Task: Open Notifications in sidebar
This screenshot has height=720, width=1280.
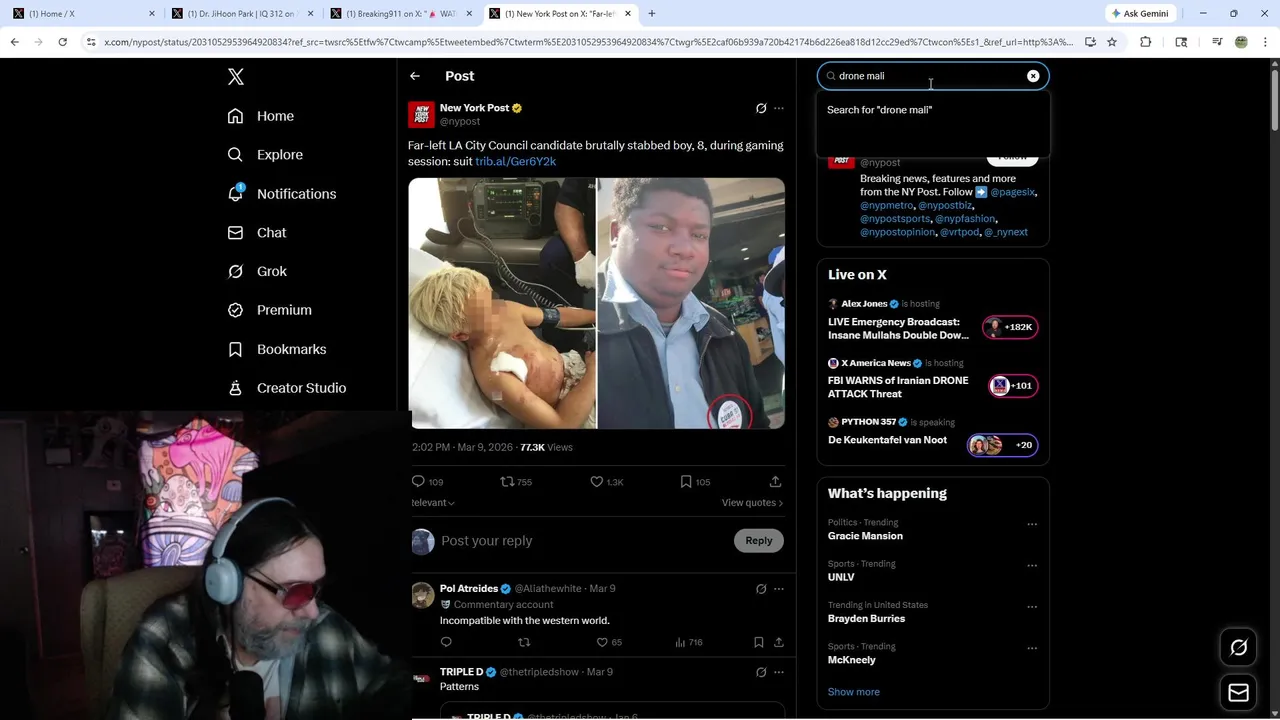Action: pos(282,194)
